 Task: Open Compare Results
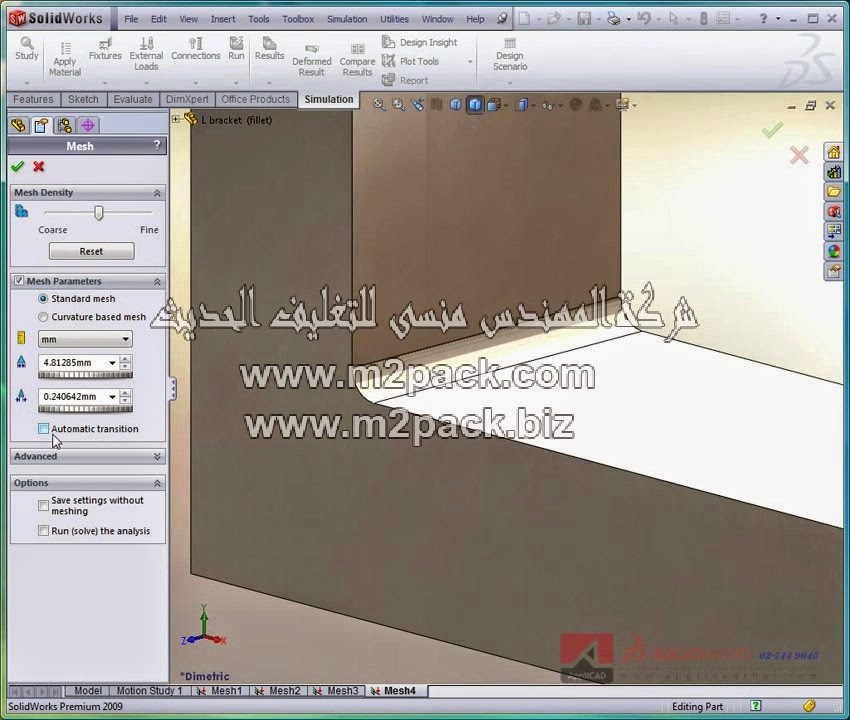click(x=357, y=59)
